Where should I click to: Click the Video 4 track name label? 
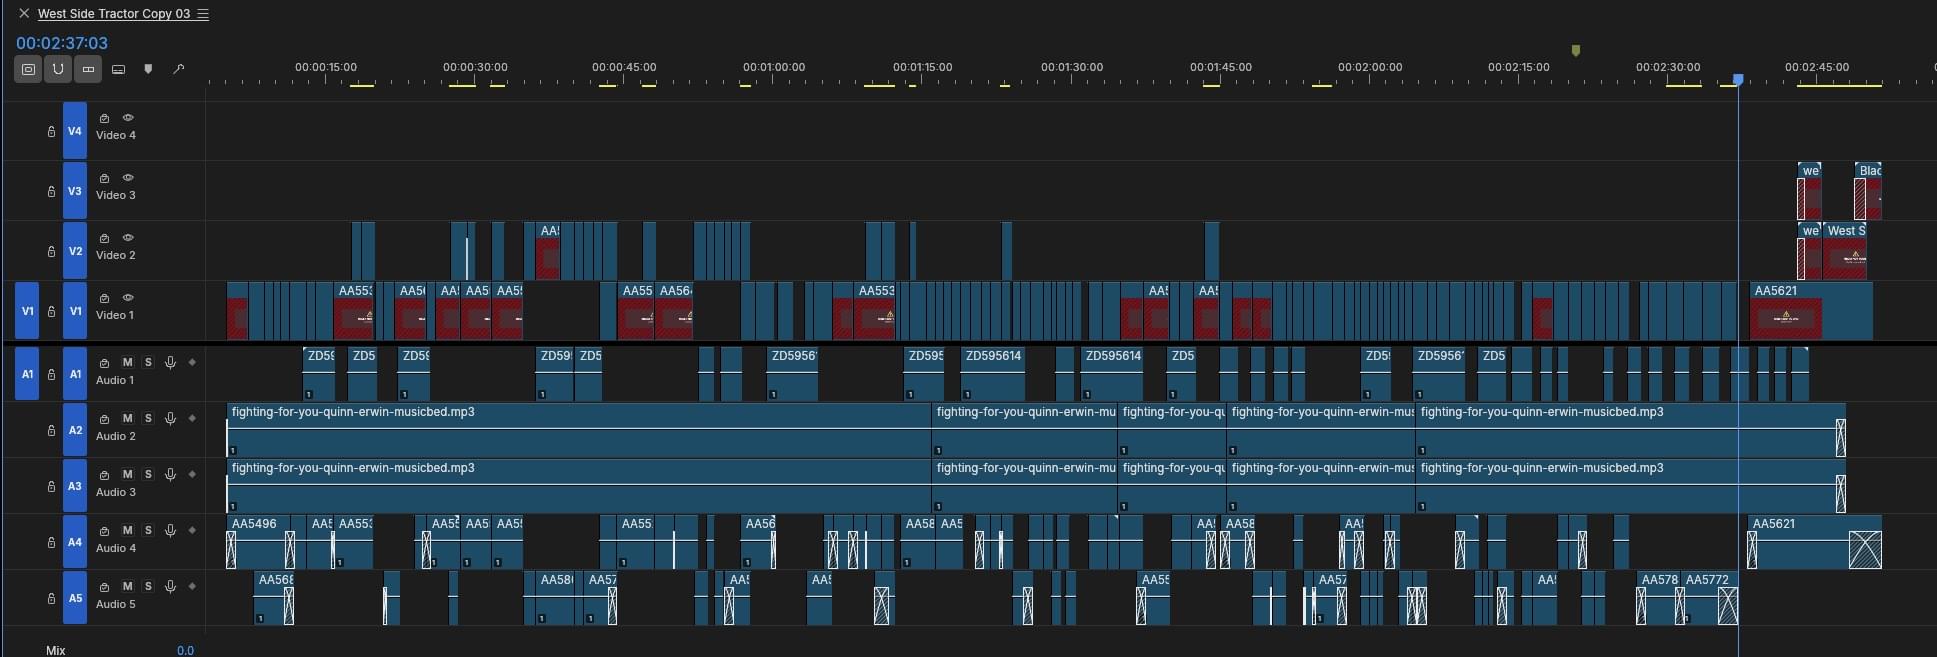point(116,135)
